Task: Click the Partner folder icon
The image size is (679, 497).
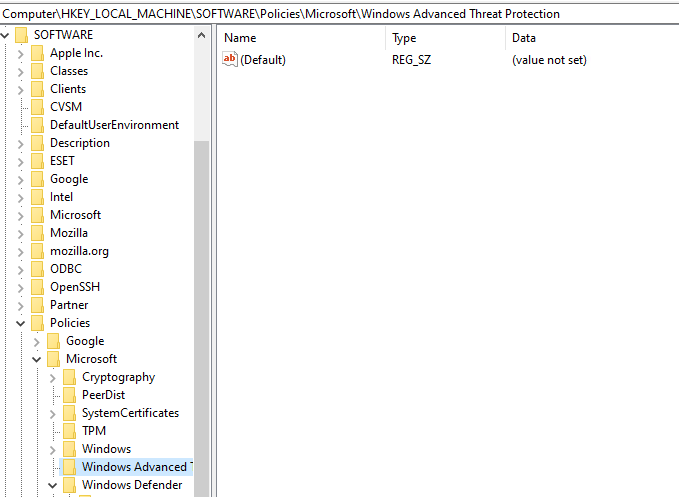Action: [37, 305]
